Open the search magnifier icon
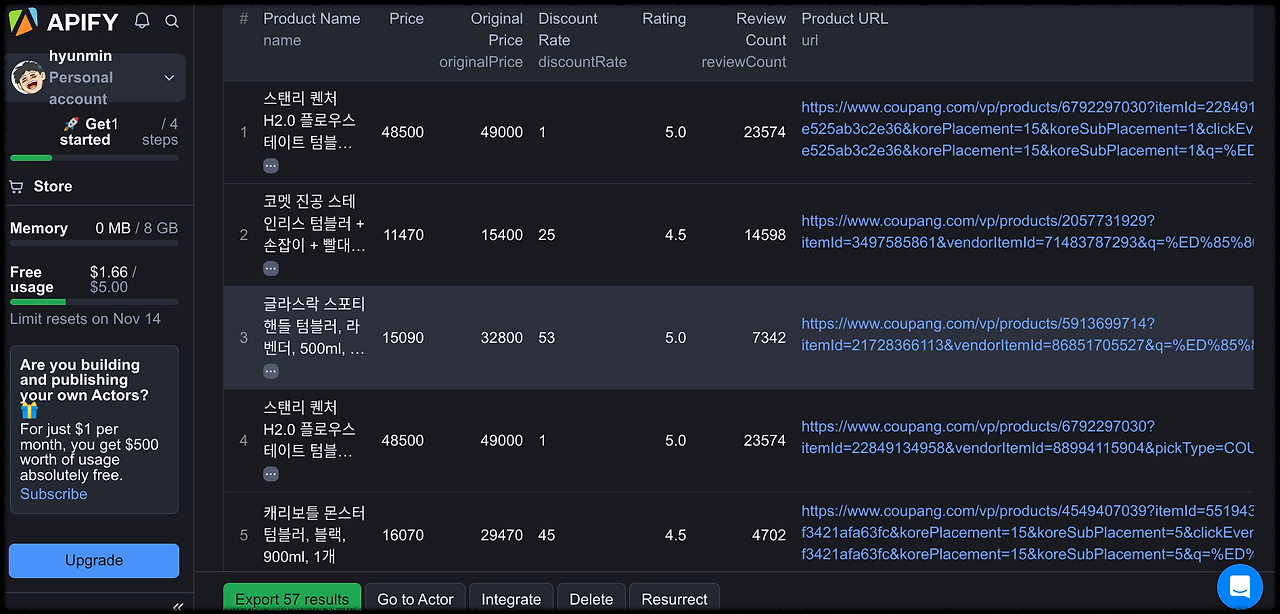 [x=172, y=21]
